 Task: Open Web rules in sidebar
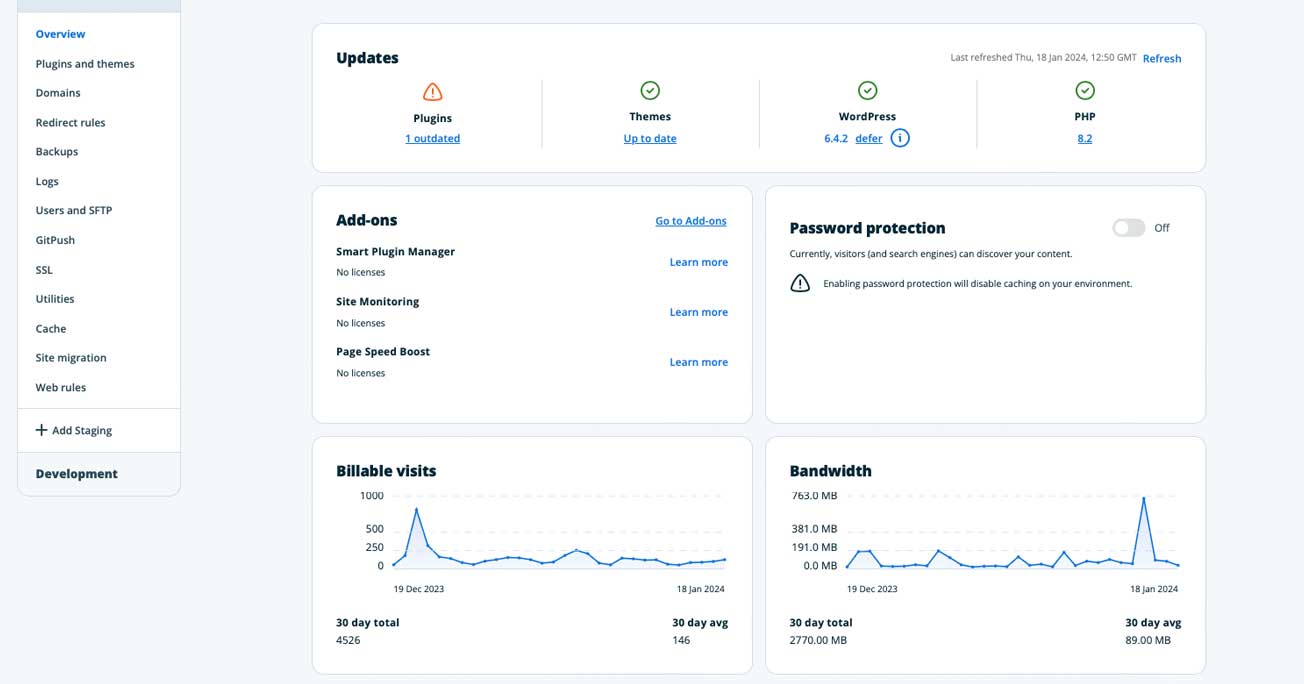pos(61,388)
